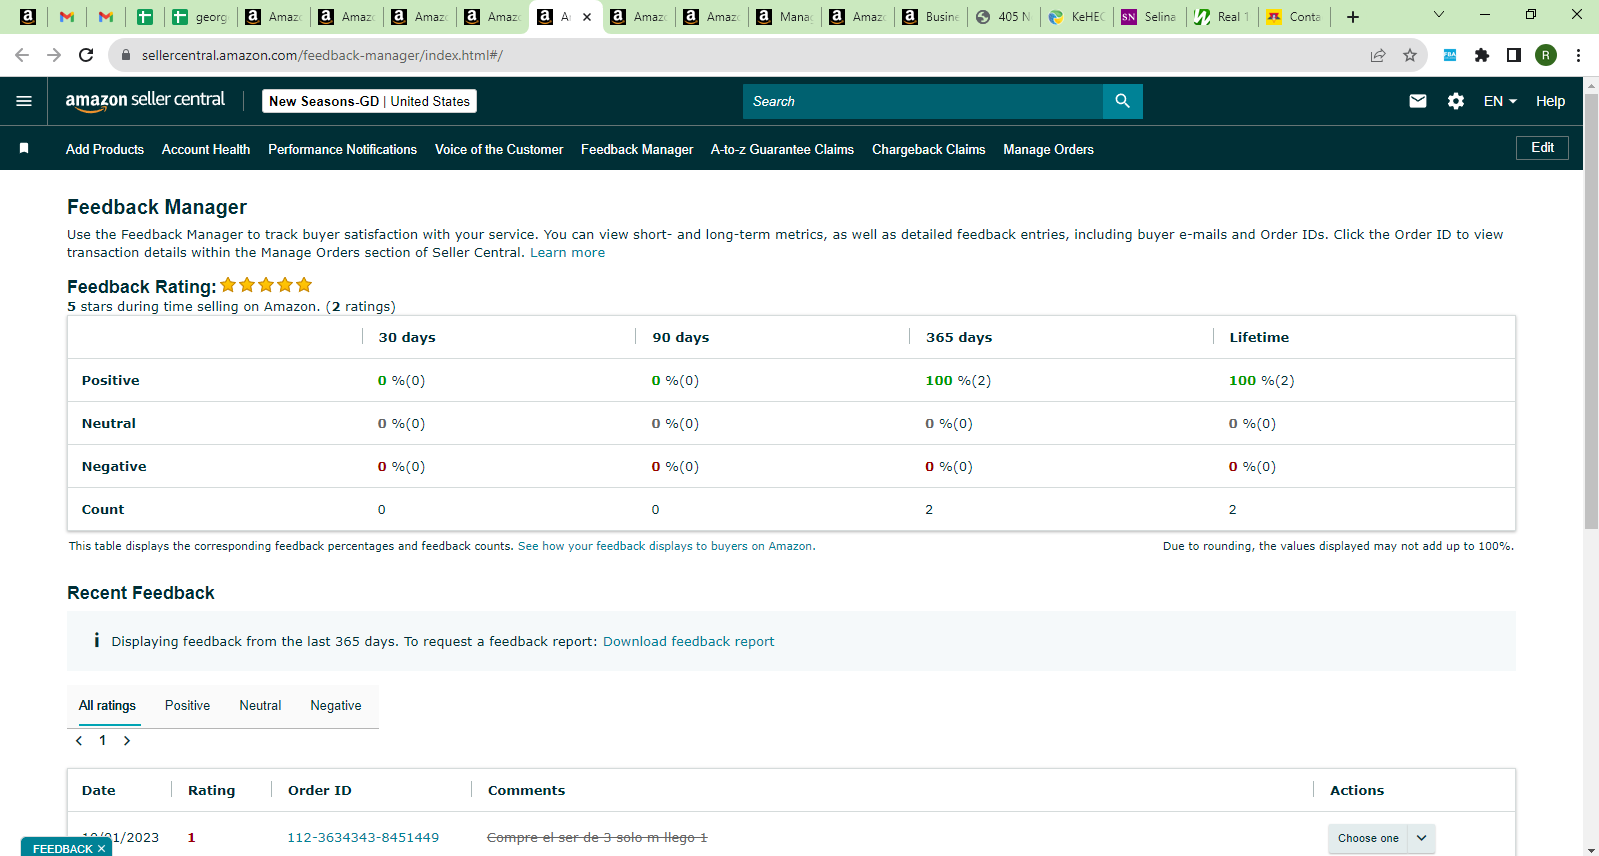Open the Help link
The image size is (1599, 856).
[1550, 101]
